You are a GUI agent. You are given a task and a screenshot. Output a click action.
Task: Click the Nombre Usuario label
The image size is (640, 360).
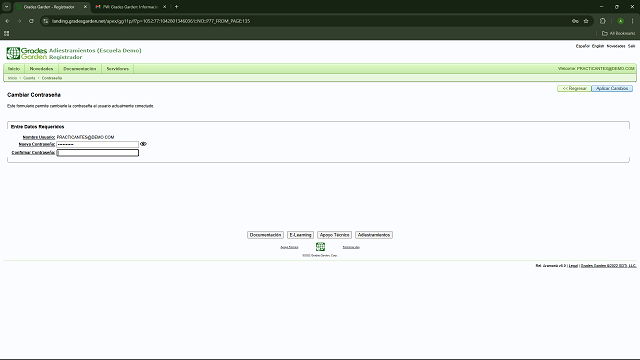point(39,138)
